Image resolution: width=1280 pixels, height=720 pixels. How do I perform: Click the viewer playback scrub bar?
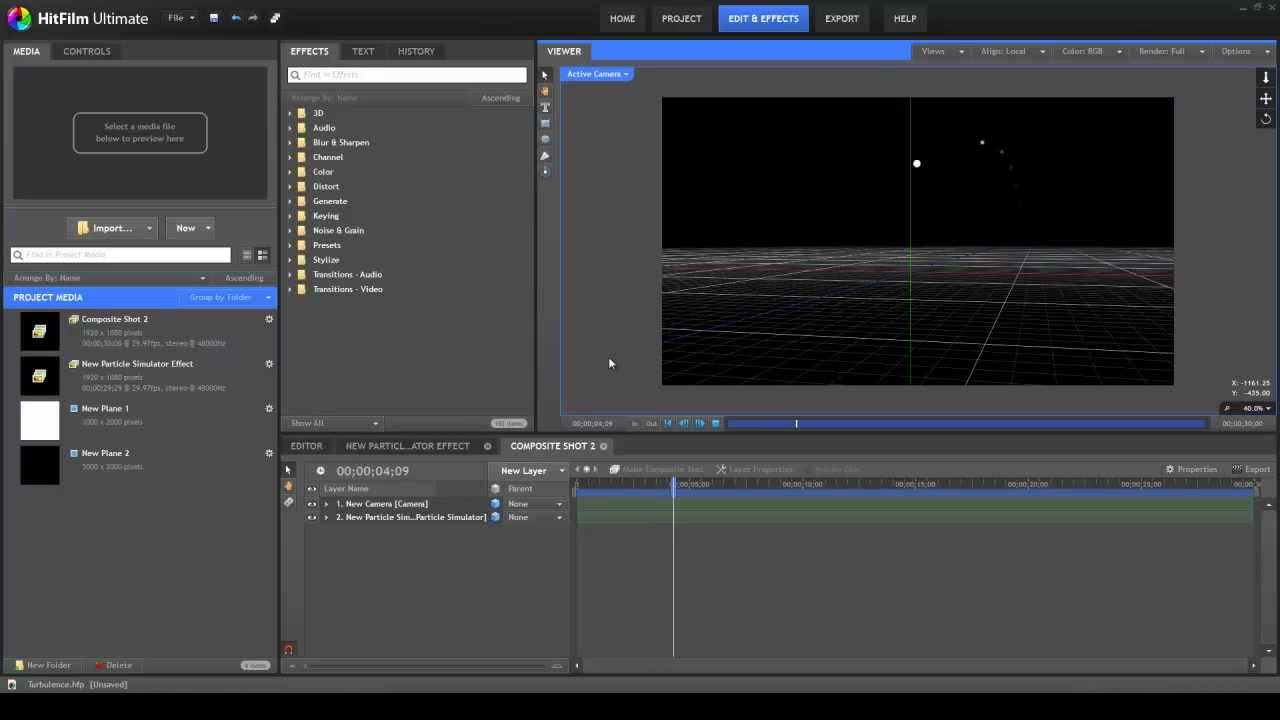click(965, 424)
